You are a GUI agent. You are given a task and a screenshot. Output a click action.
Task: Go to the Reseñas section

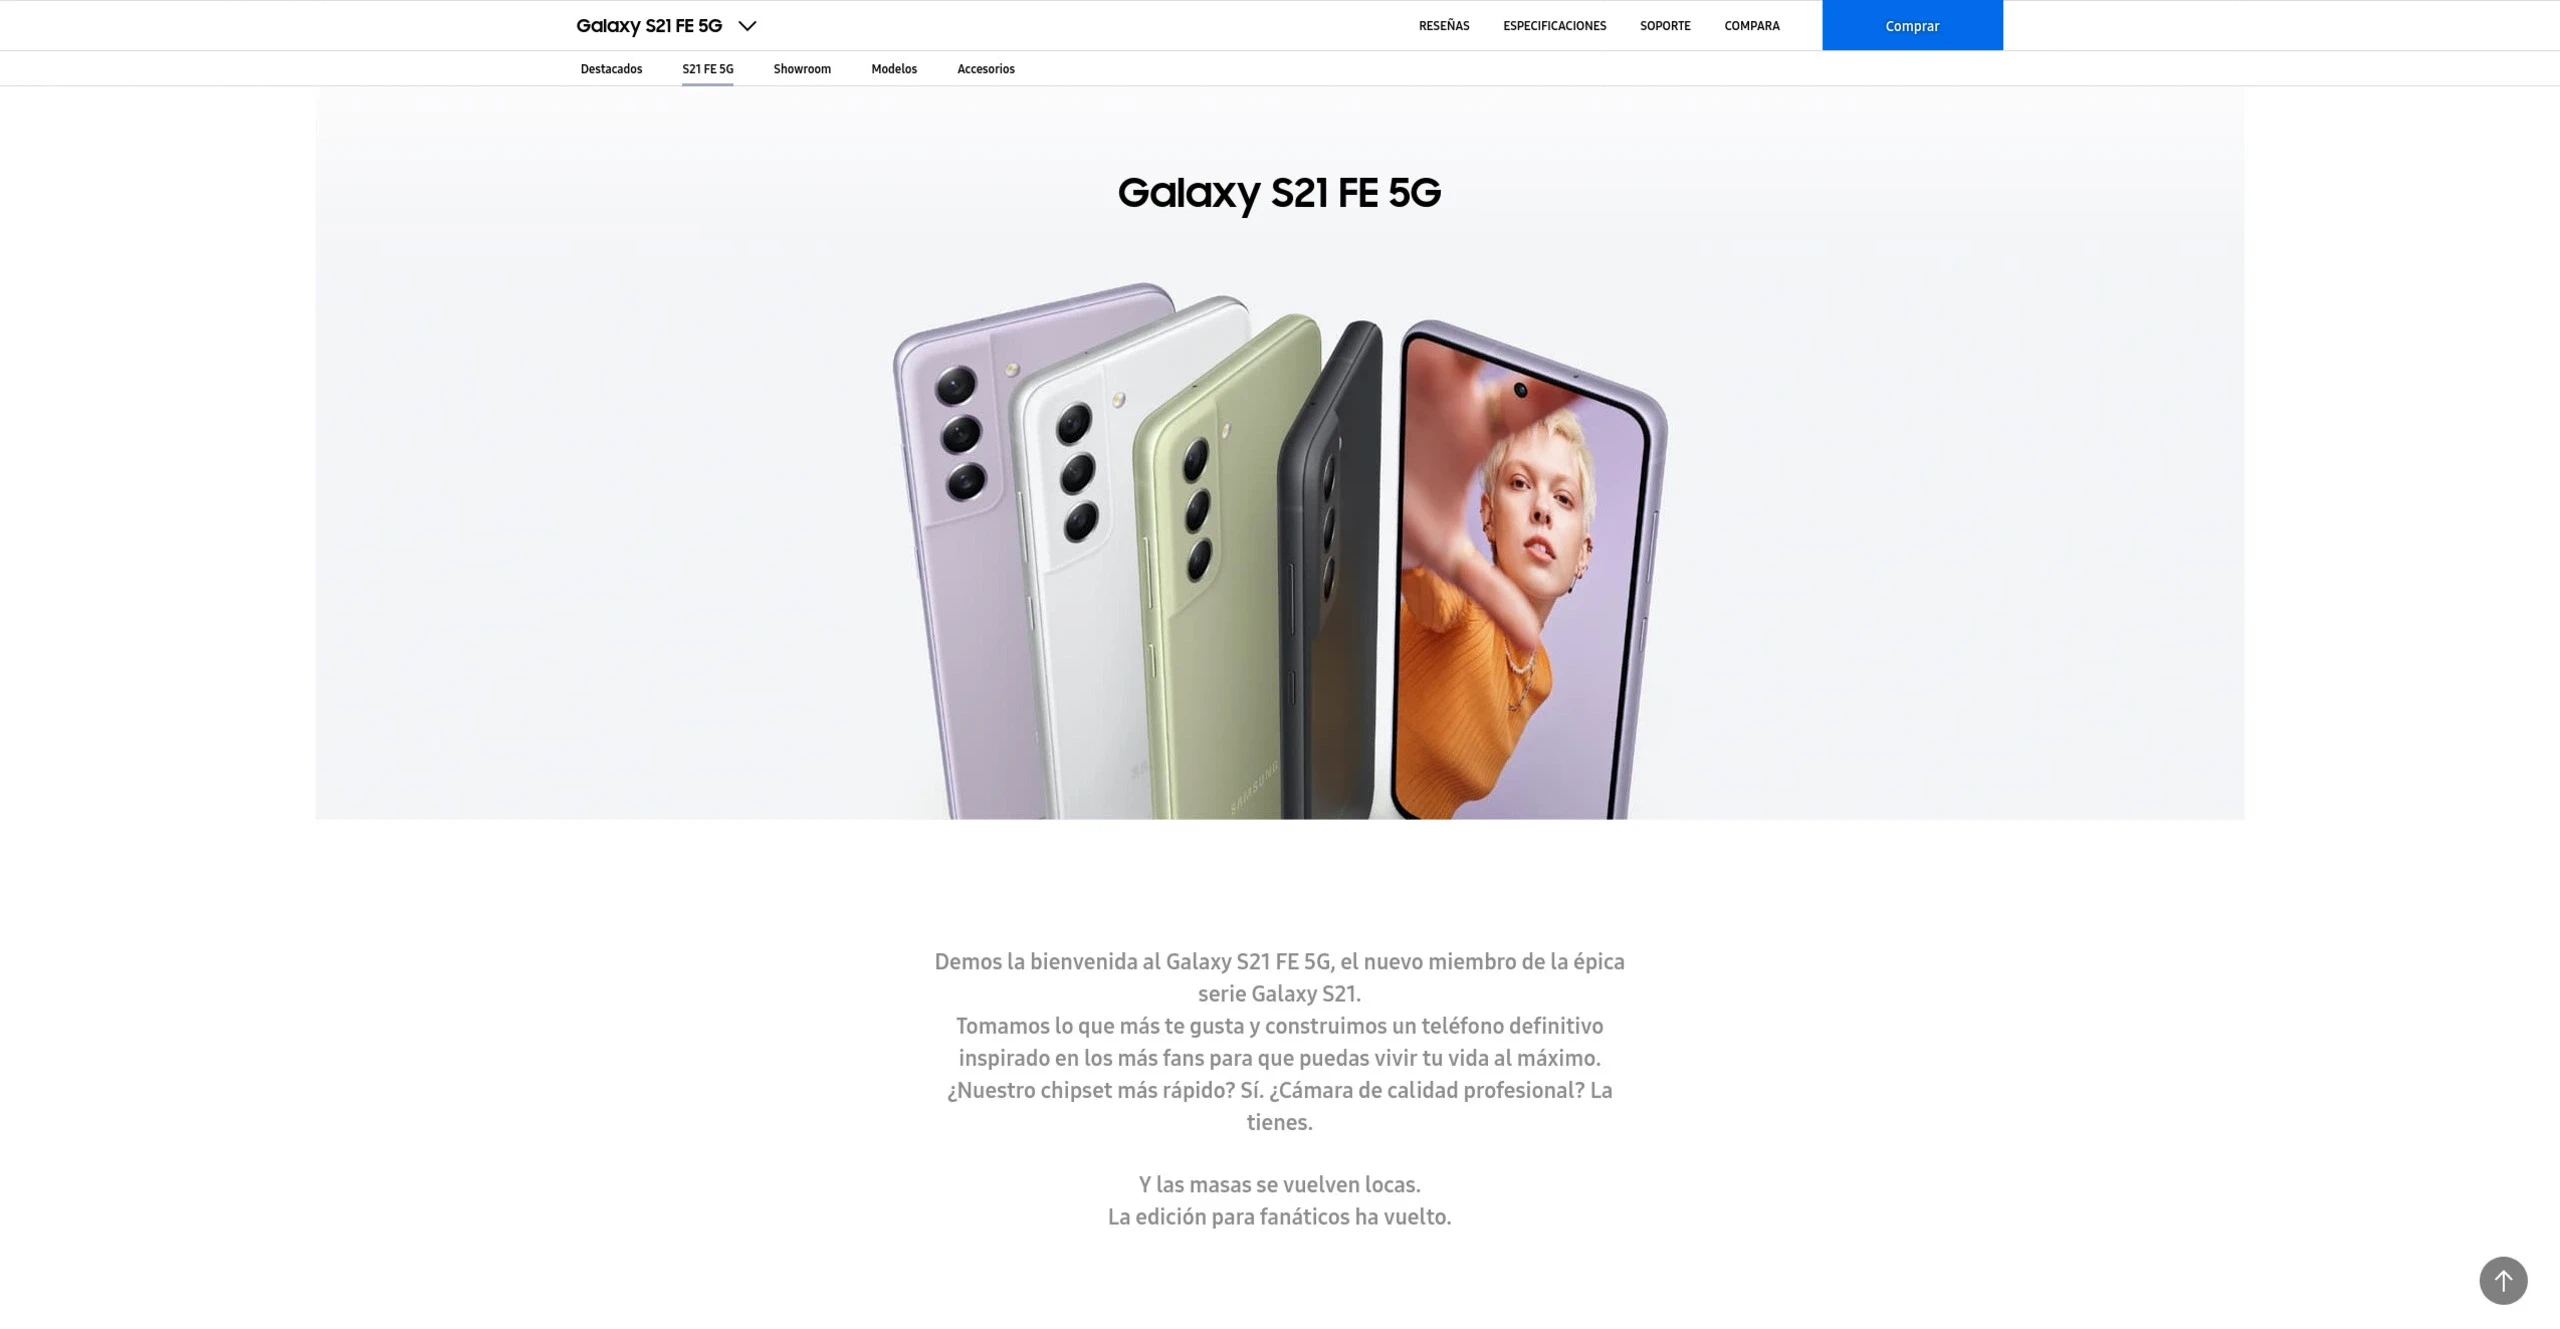coord(1443,26)
